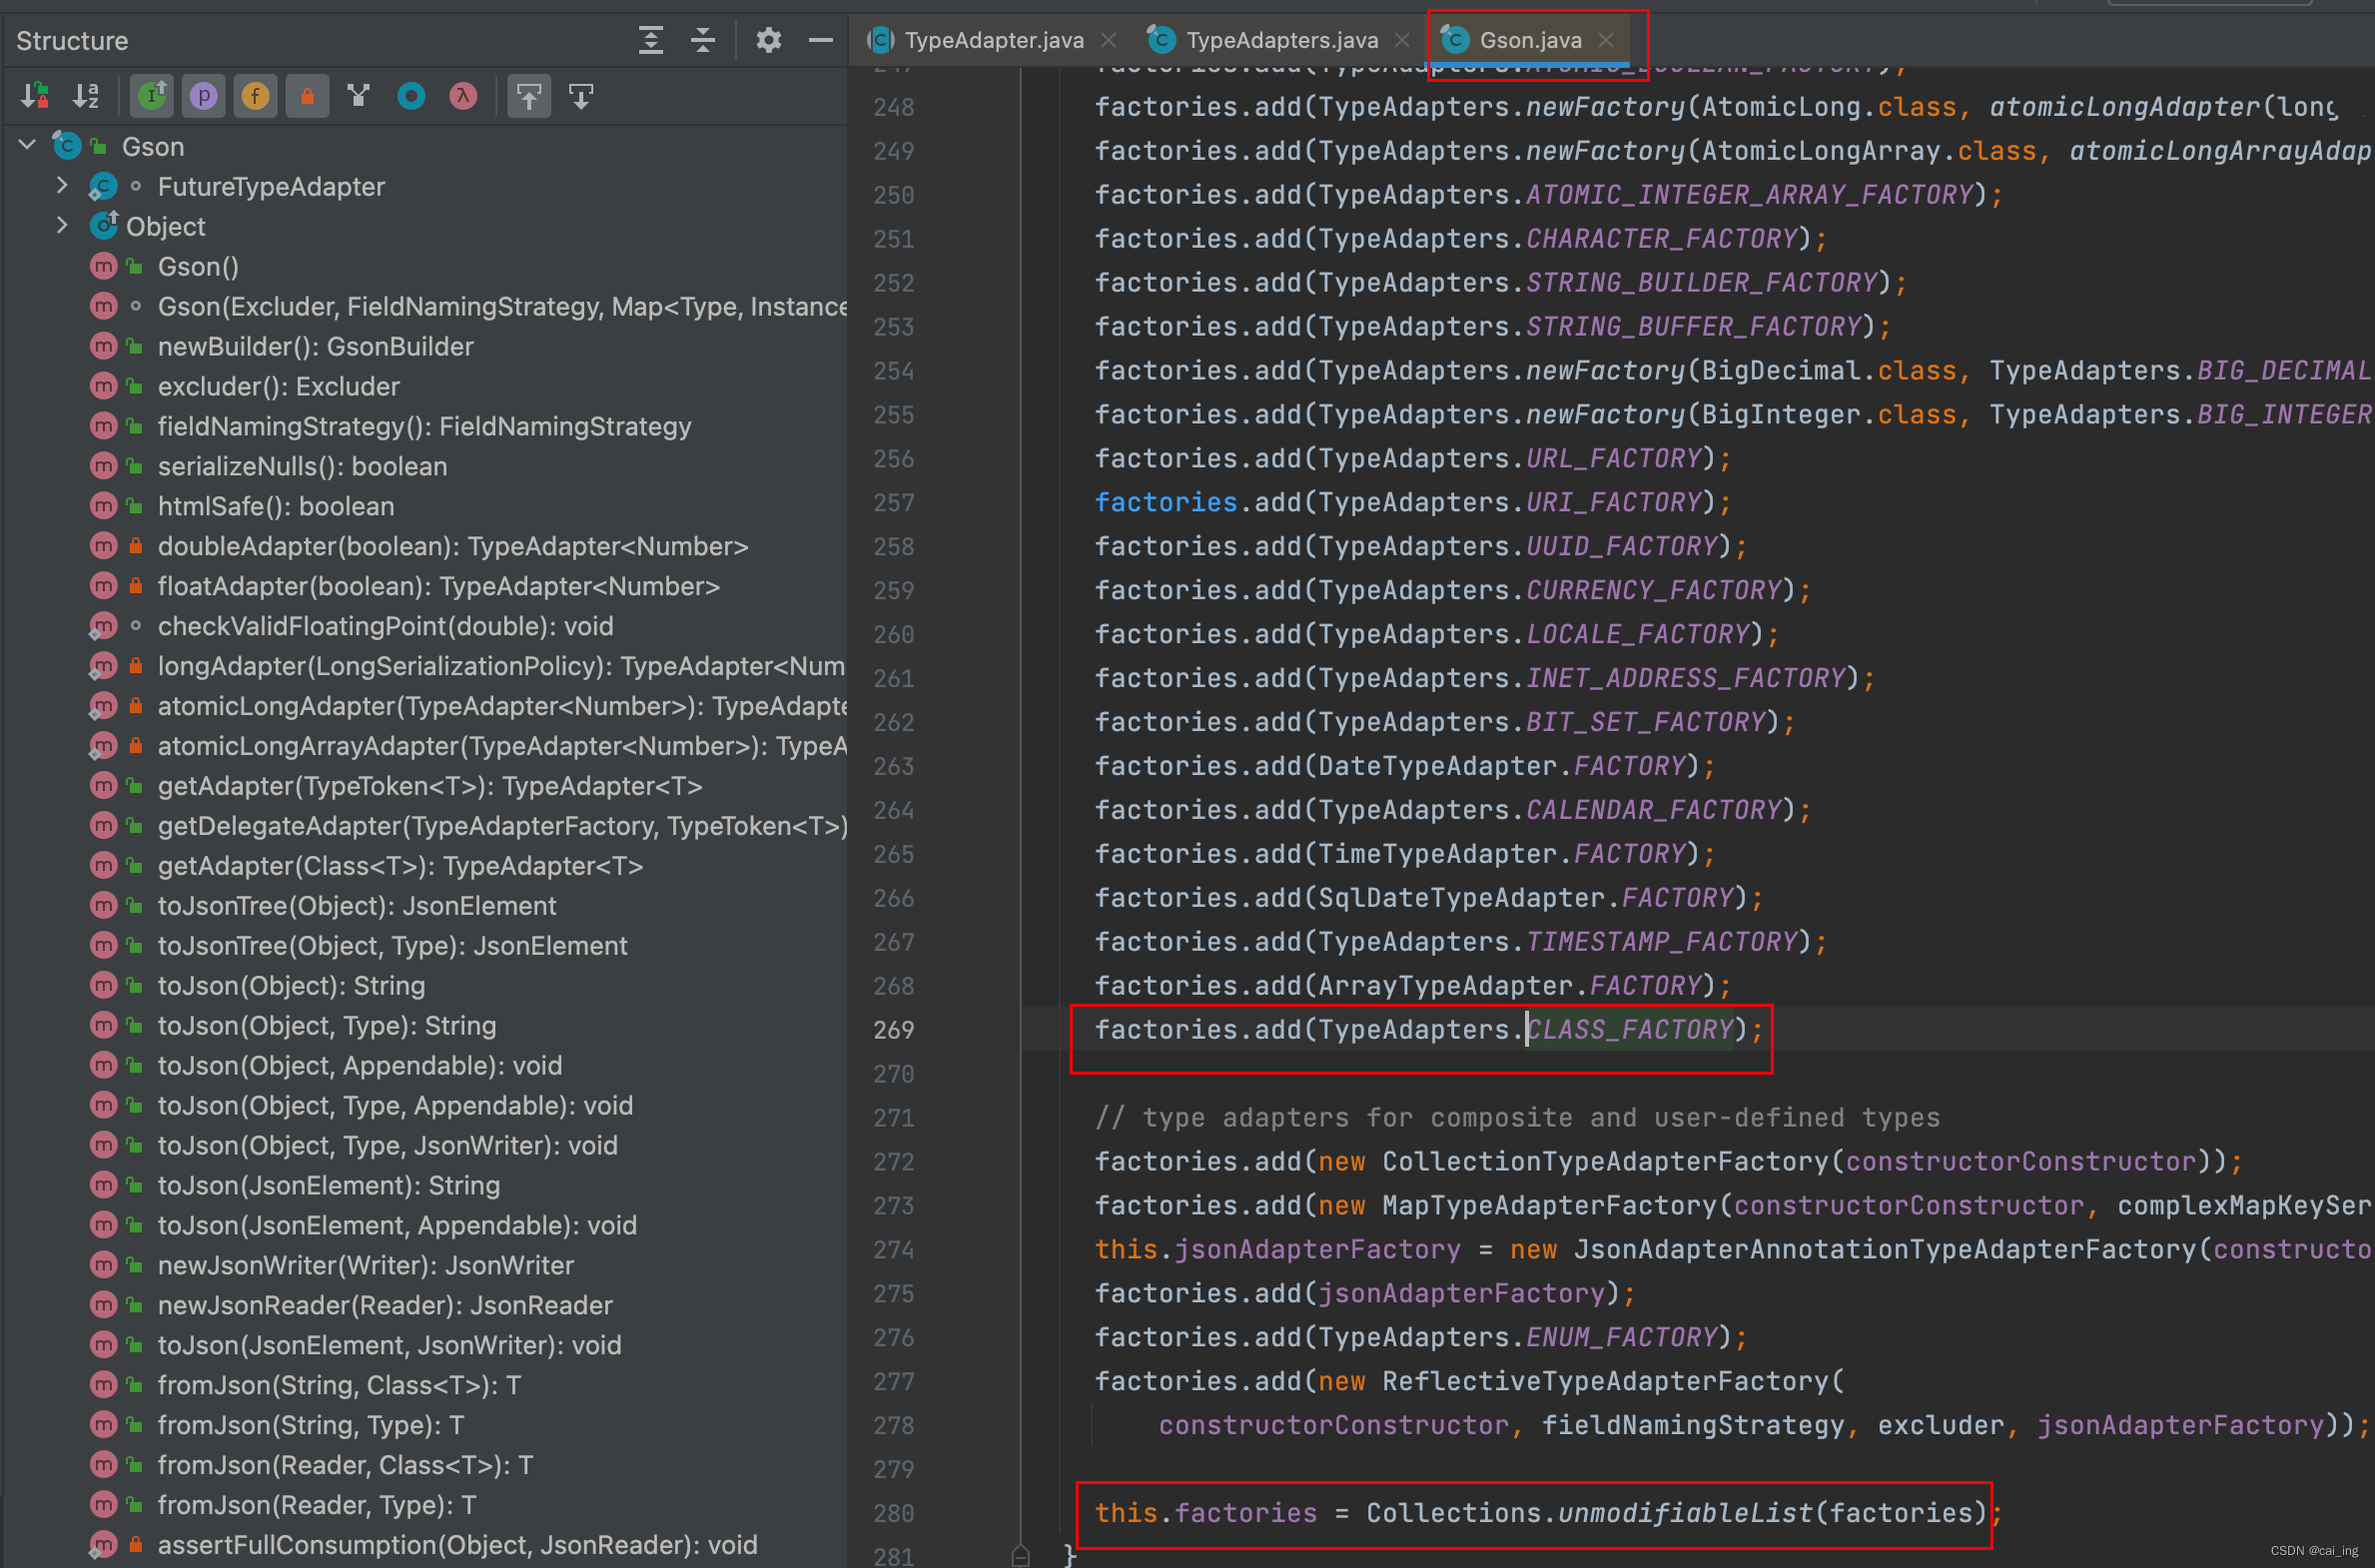The image size is (2375, 1568).
Task: Select toJsonTree(Object): JsonElement
Action: point(357,906)
